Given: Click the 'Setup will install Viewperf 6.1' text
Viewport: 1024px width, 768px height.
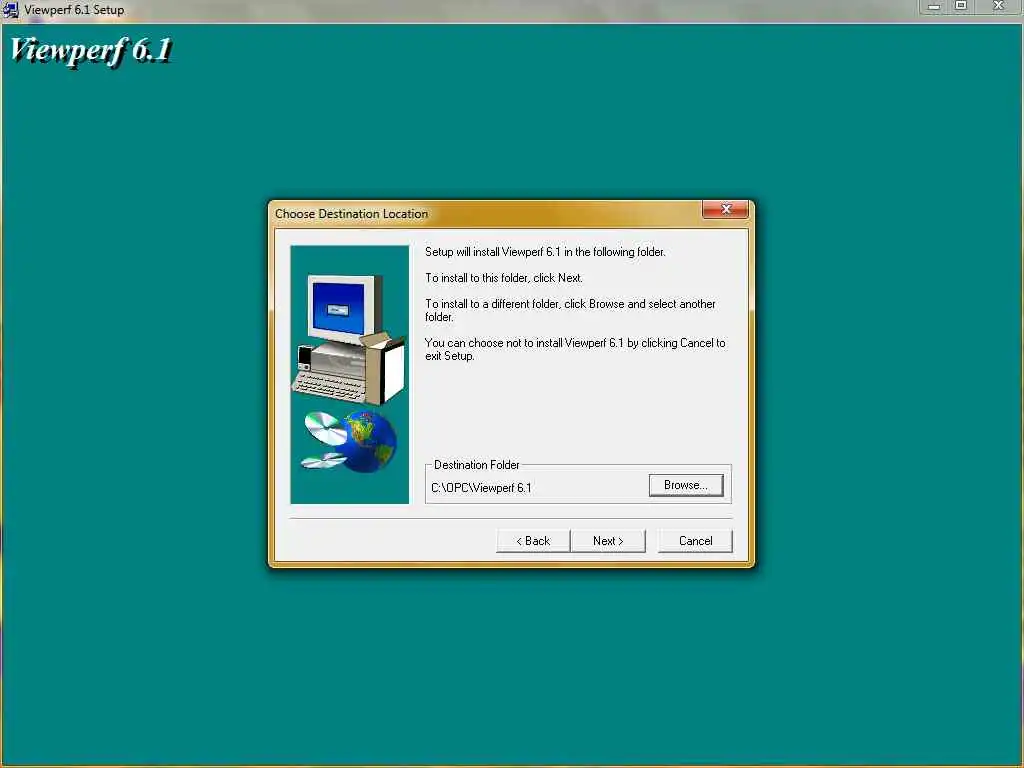Looking at the screenshot, I should tap(545, 251).
